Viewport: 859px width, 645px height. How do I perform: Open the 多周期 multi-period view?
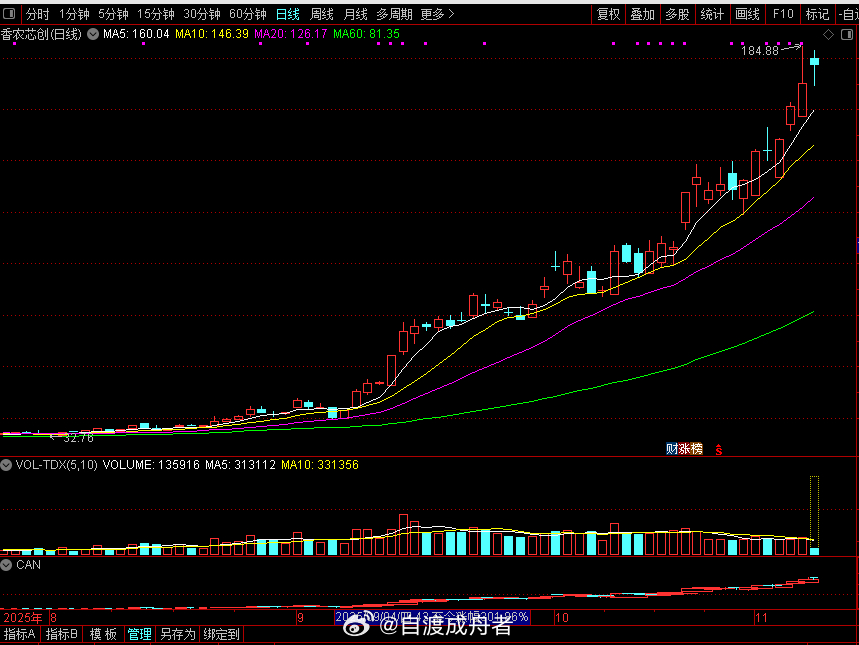click(x=394, y=14)
